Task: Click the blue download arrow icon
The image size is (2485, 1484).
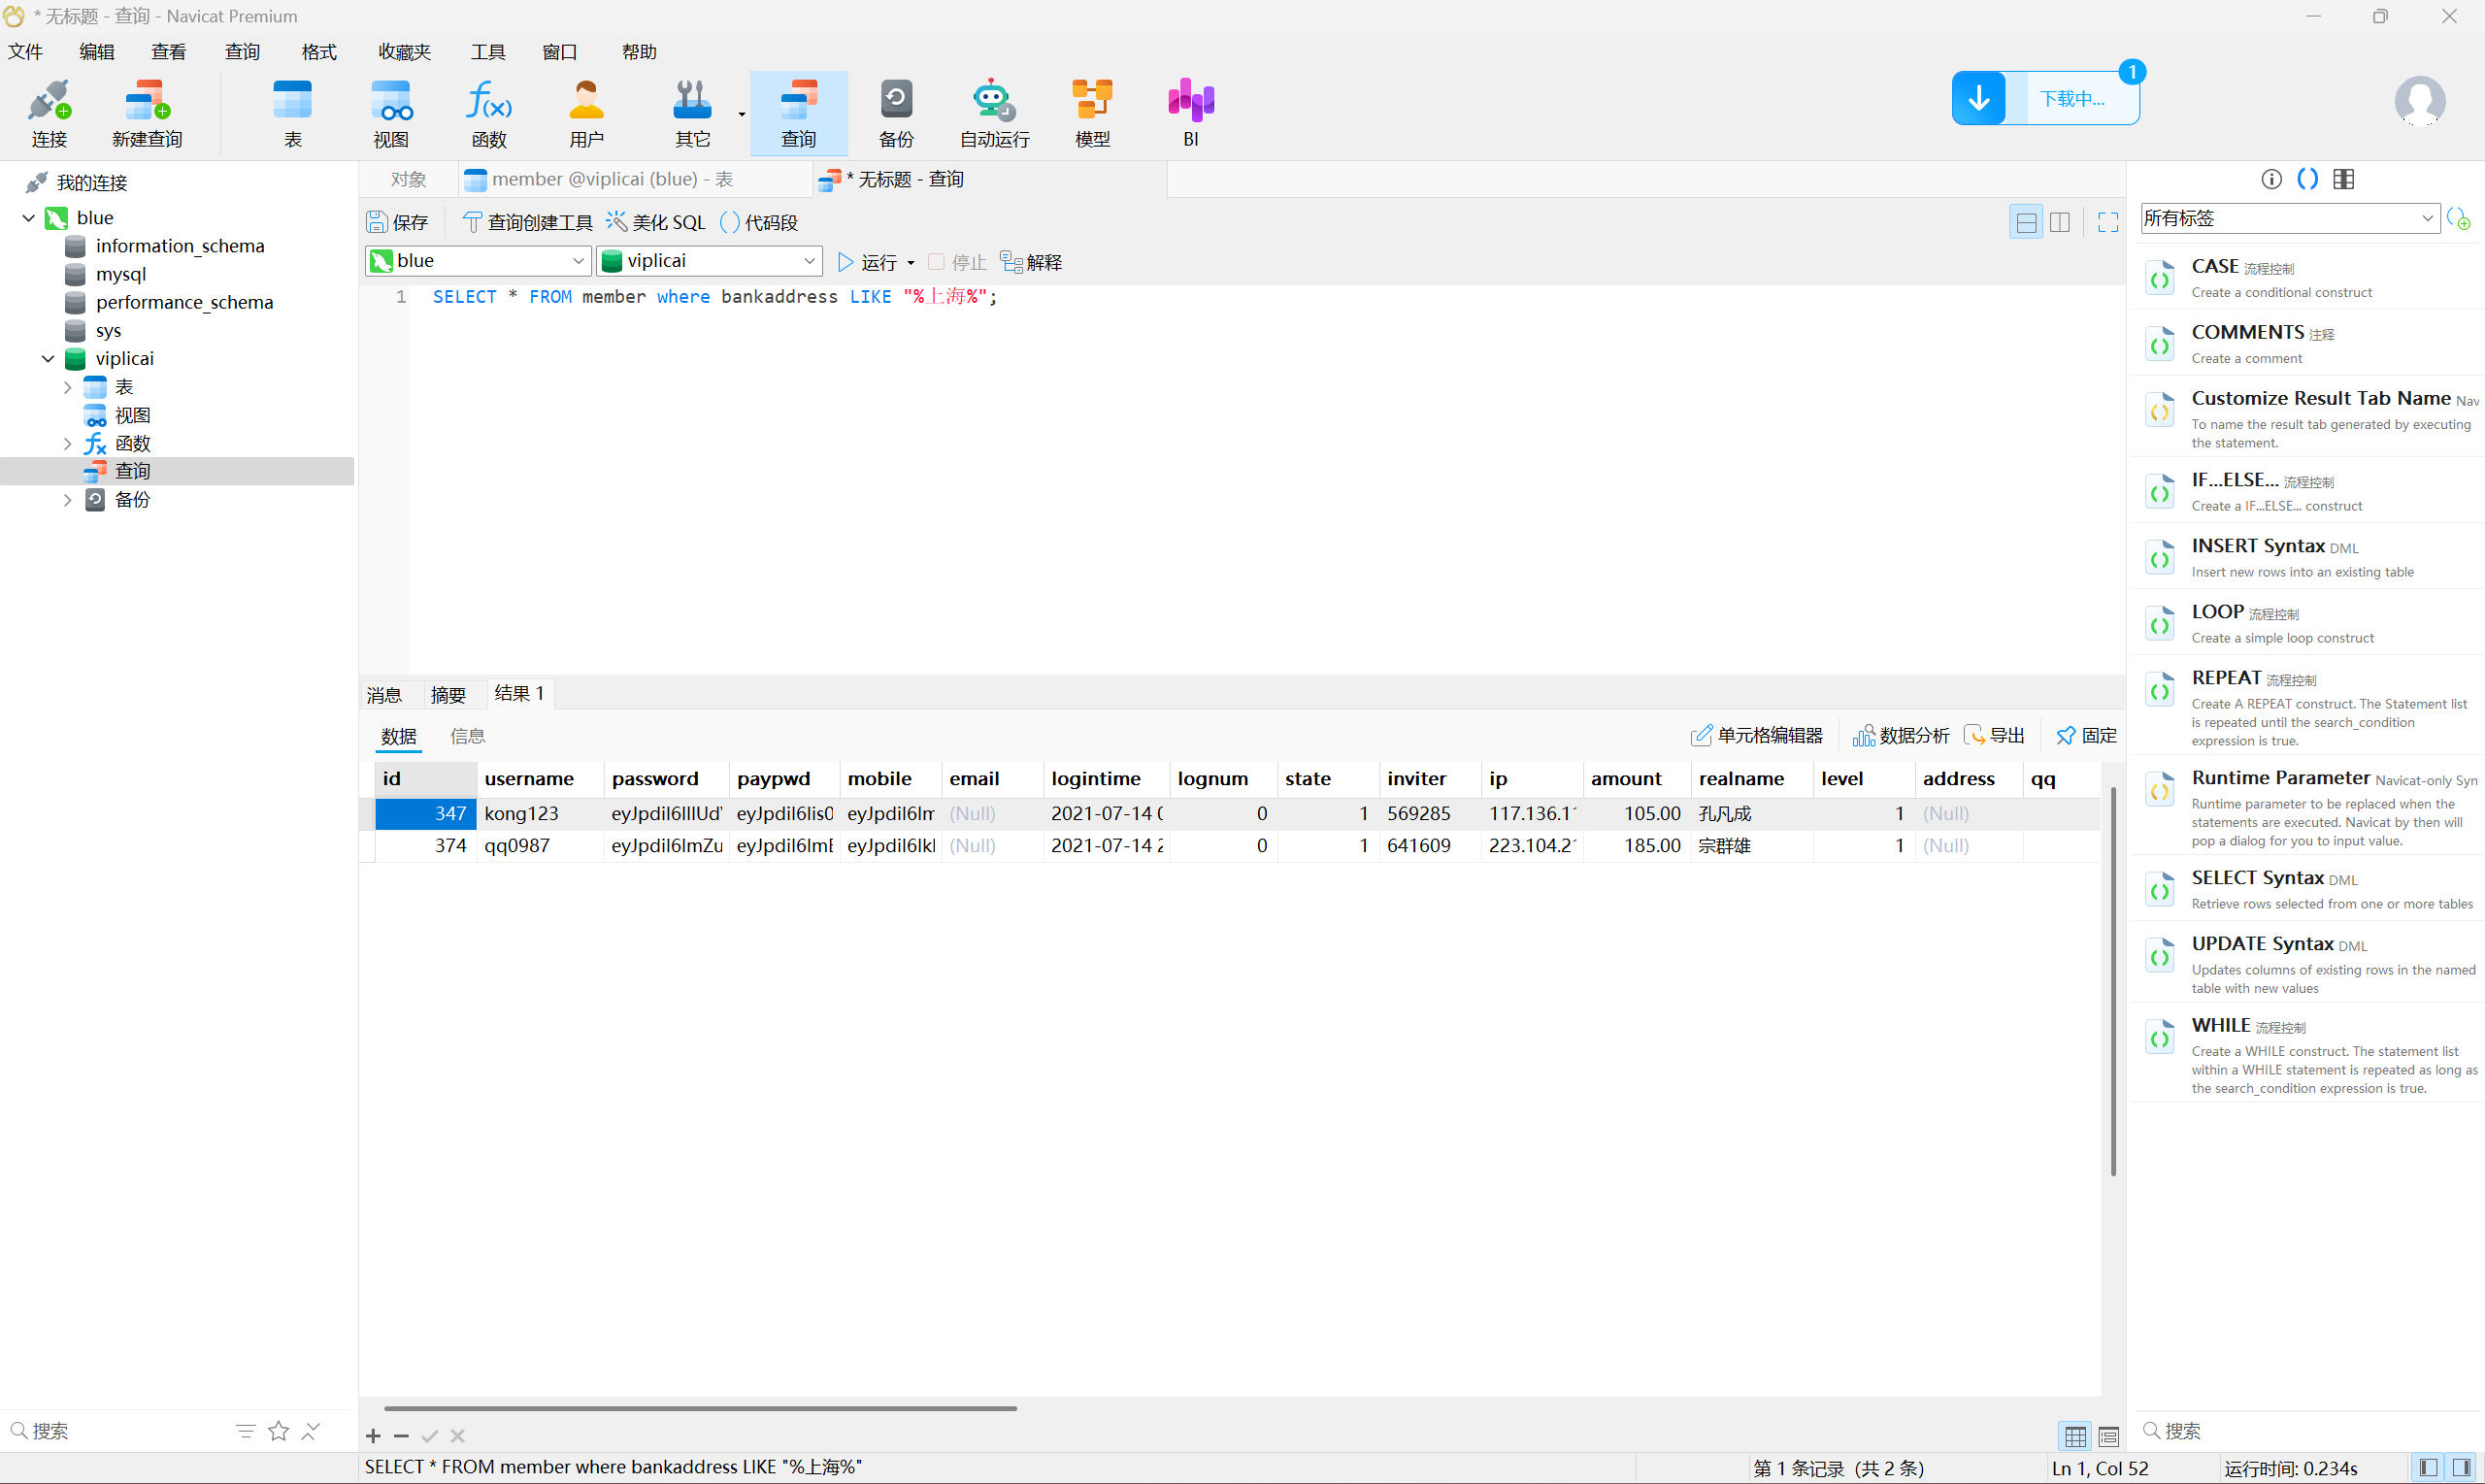Action: (x=1979, y=98)
